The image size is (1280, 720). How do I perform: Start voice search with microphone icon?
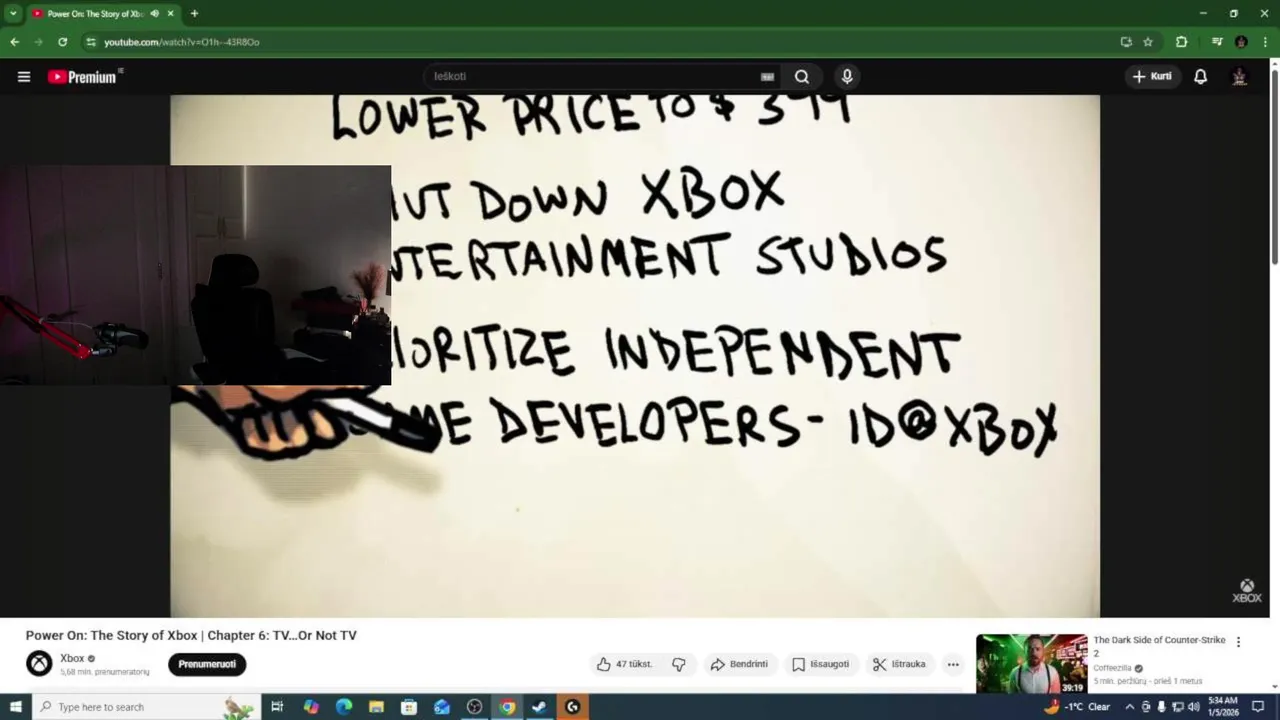click(847, 77)
